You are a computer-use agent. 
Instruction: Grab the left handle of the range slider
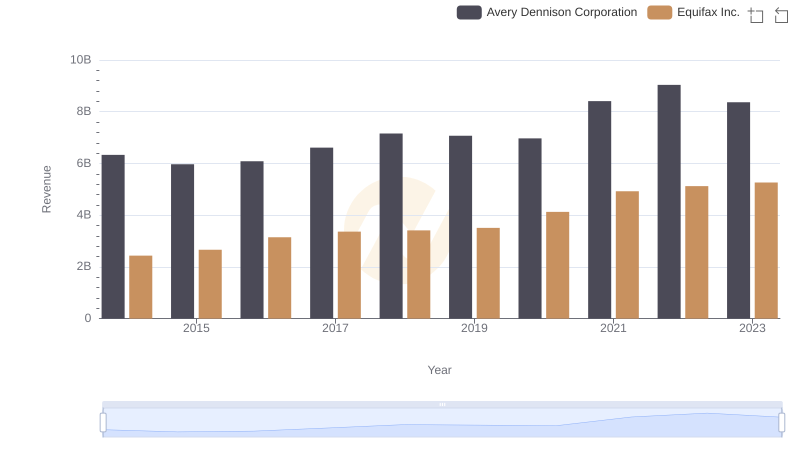103,423
